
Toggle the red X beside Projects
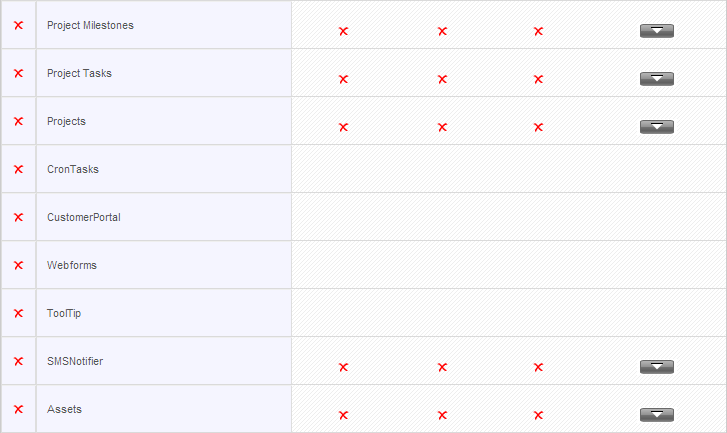coord(19,121)
